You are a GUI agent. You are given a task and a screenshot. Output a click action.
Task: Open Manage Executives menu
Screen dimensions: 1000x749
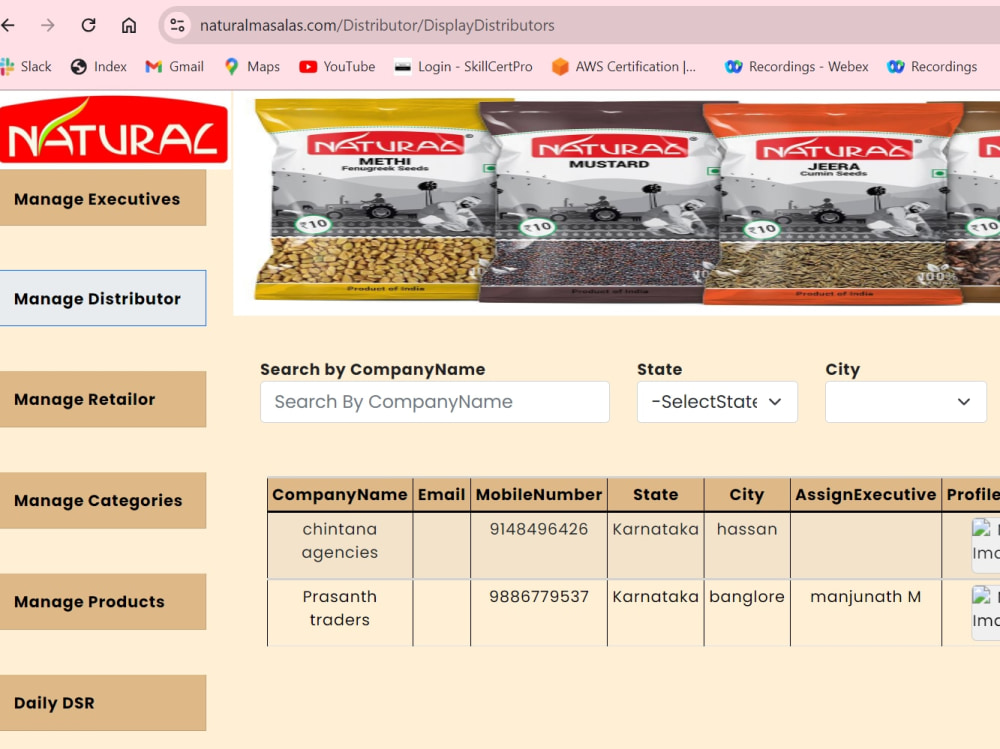pos(103,198)
